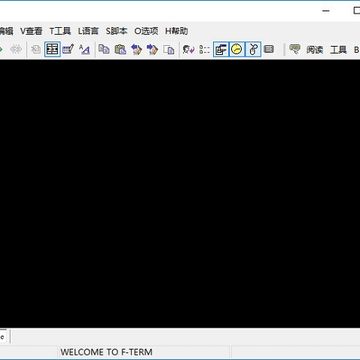The image size is (360, 360).
Task: Open the T工具 menu
Action: coord(60,31)
